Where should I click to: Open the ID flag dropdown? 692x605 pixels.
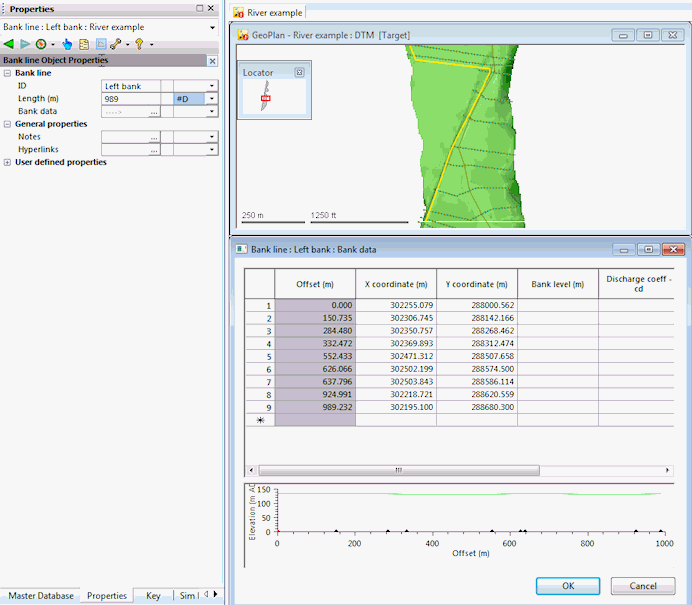(x=212, y=86)
